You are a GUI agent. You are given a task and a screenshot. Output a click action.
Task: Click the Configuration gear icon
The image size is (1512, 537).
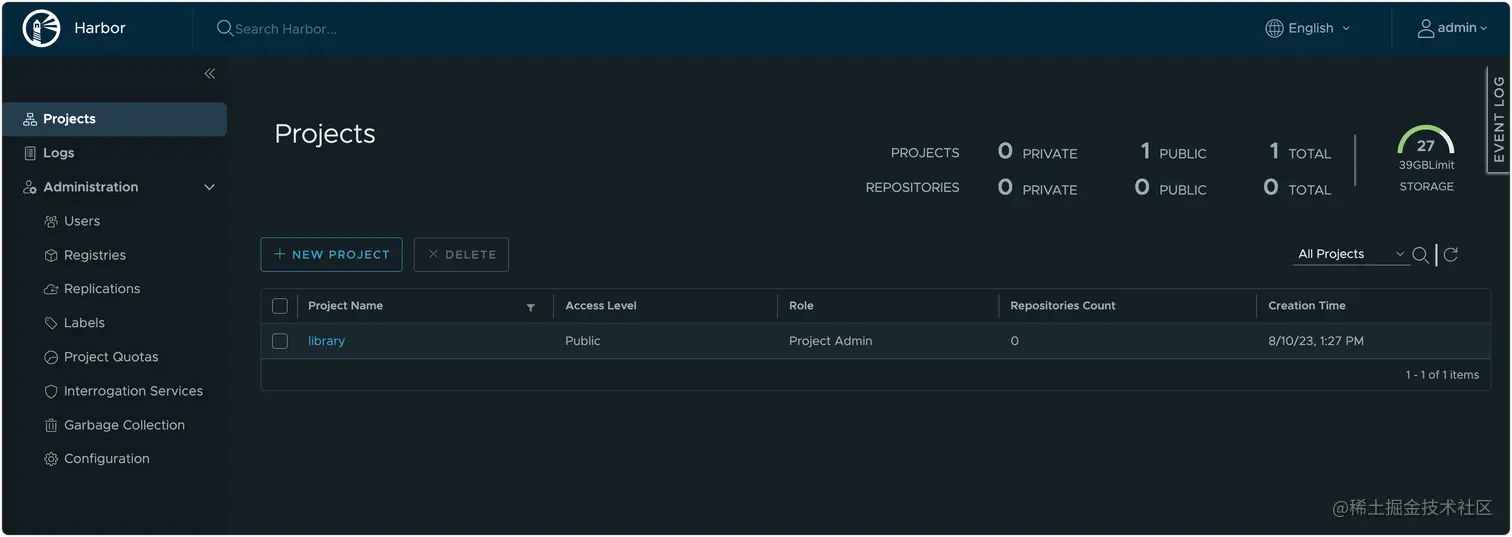coord(51,459)
